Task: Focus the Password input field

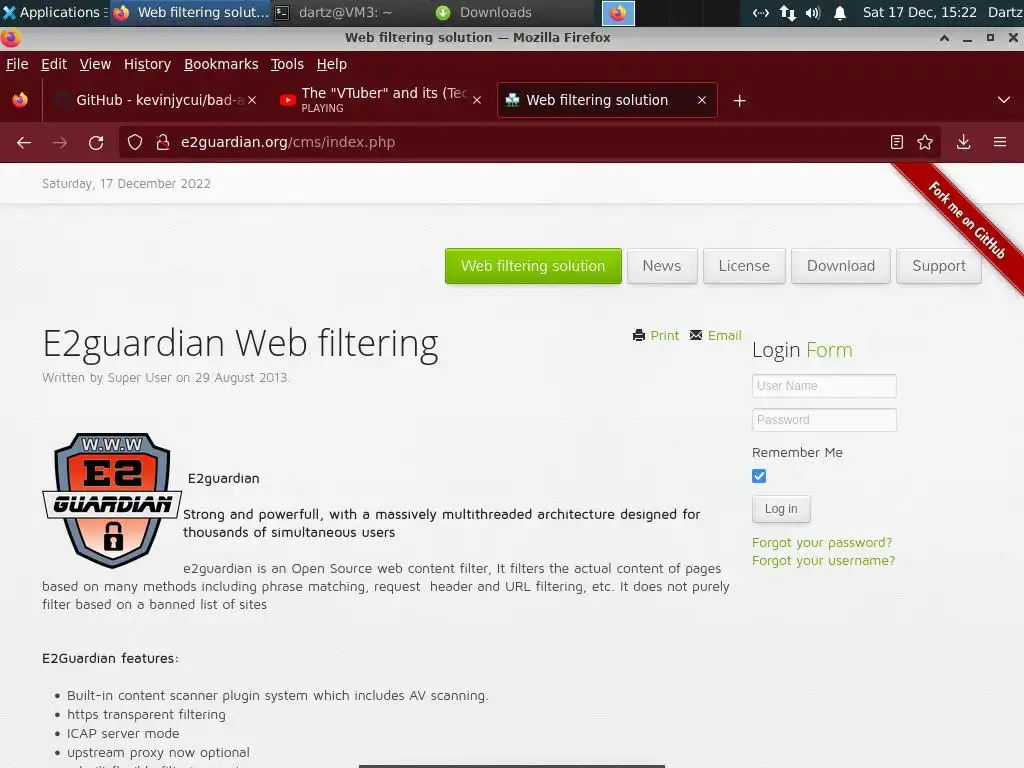Action: [824, 420]
